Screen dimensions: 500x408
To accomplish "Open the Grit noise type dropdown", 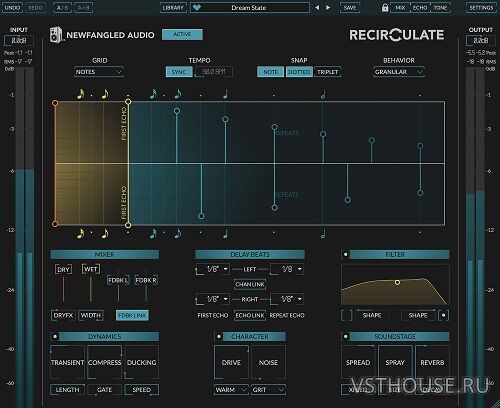I will tap(268, 390).
